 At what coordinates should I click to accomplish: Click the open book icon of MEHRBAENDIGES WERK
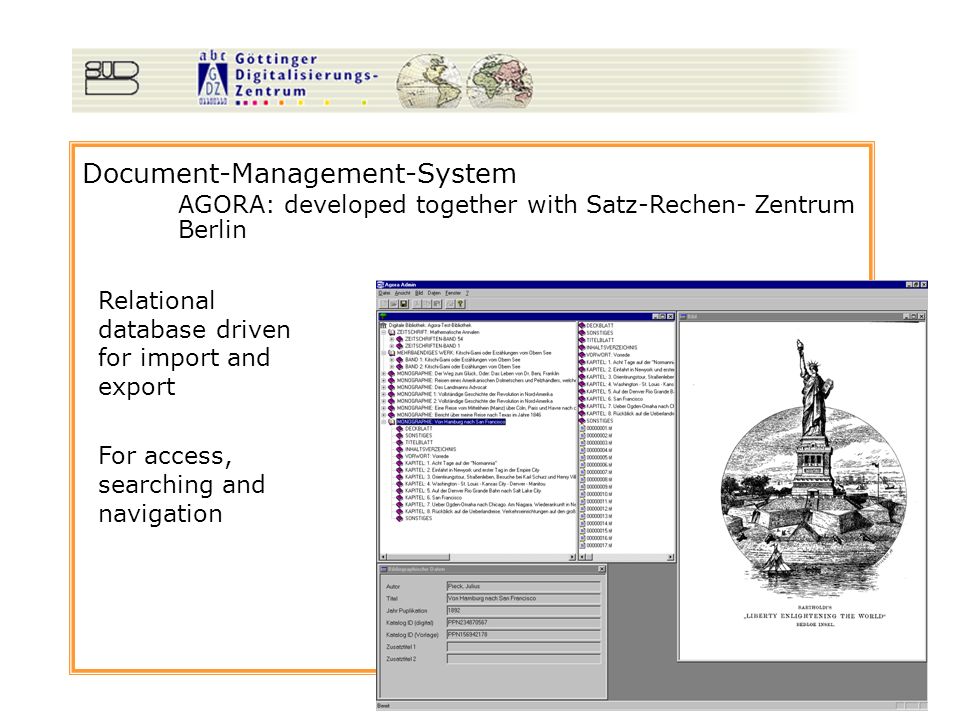coord(392,353)
